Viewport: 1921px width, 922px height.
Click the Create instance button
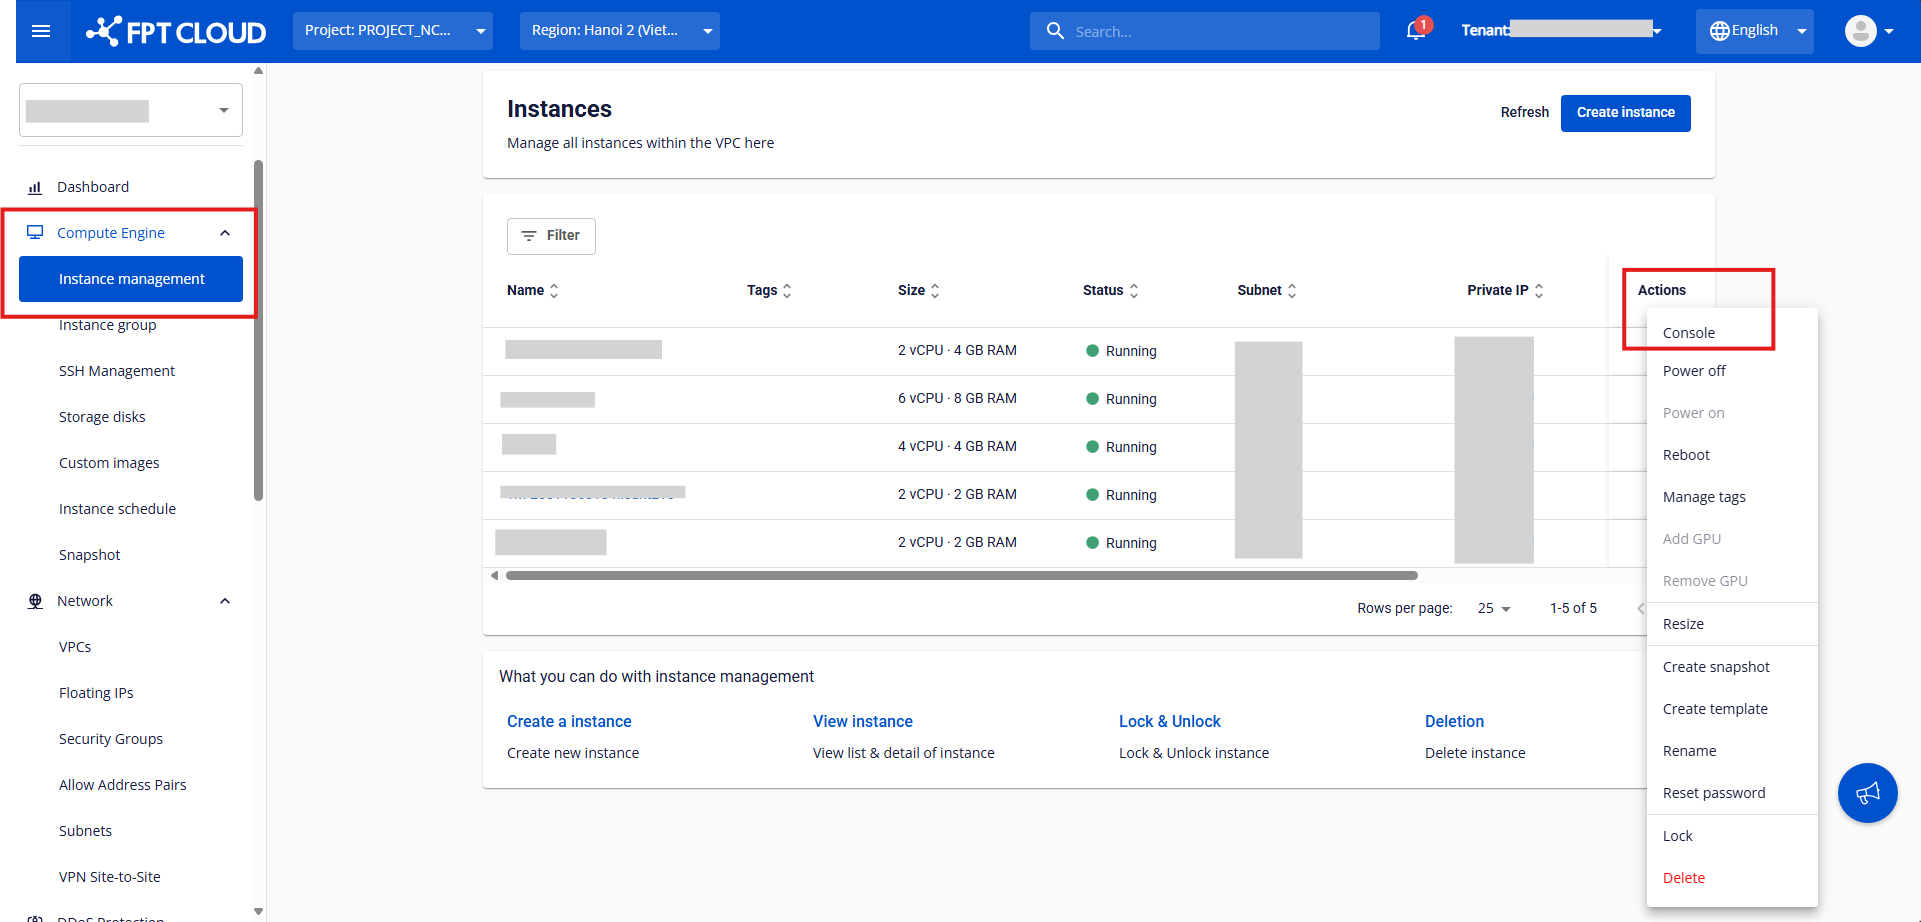pyautogui.click(x=1625, y=113)
